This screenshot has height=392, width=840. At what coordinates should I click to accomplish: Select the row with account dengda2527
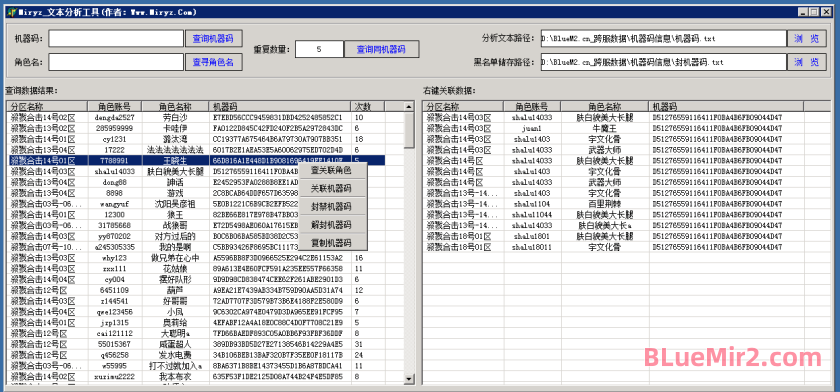click(196, 117)
